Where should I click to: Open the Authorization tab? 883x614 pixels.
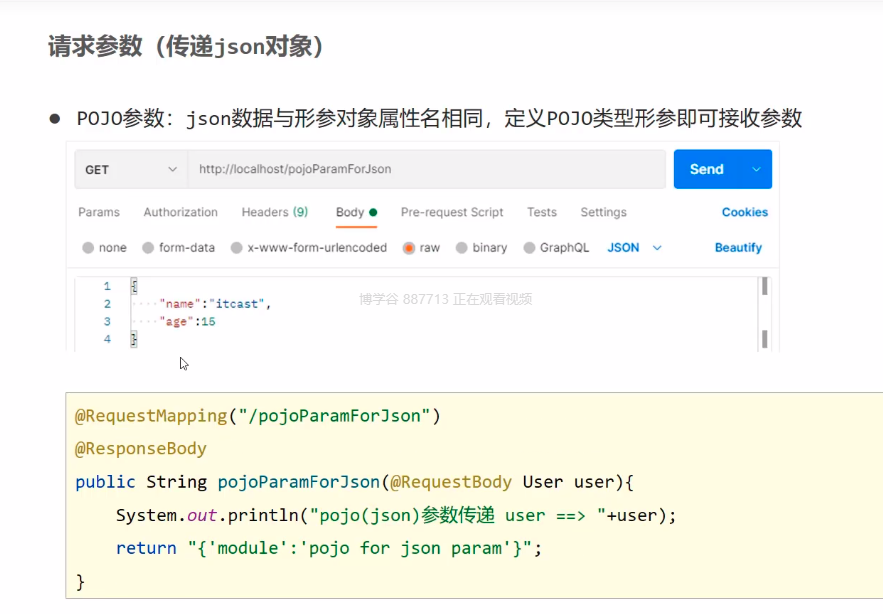180,212
